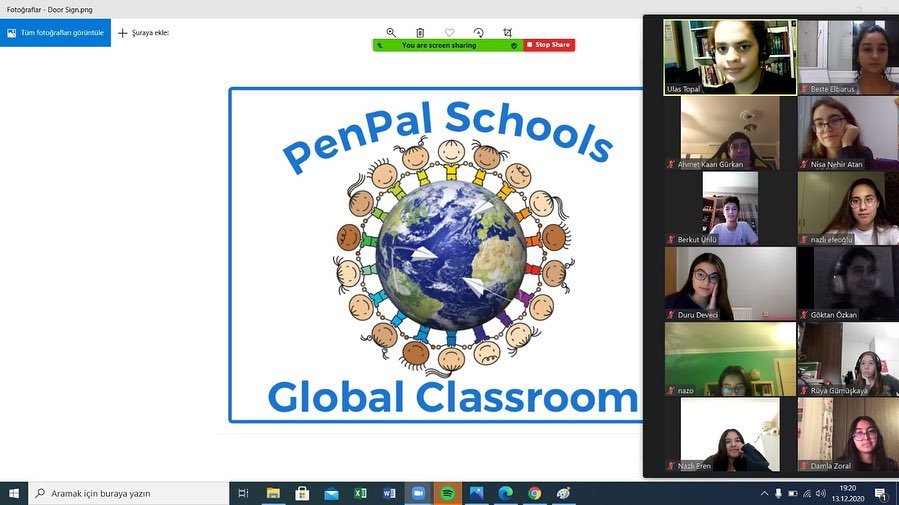Viewport: 899px width, 505px height.
Task: Click the Stop Share button
Action: coord(549,45)
